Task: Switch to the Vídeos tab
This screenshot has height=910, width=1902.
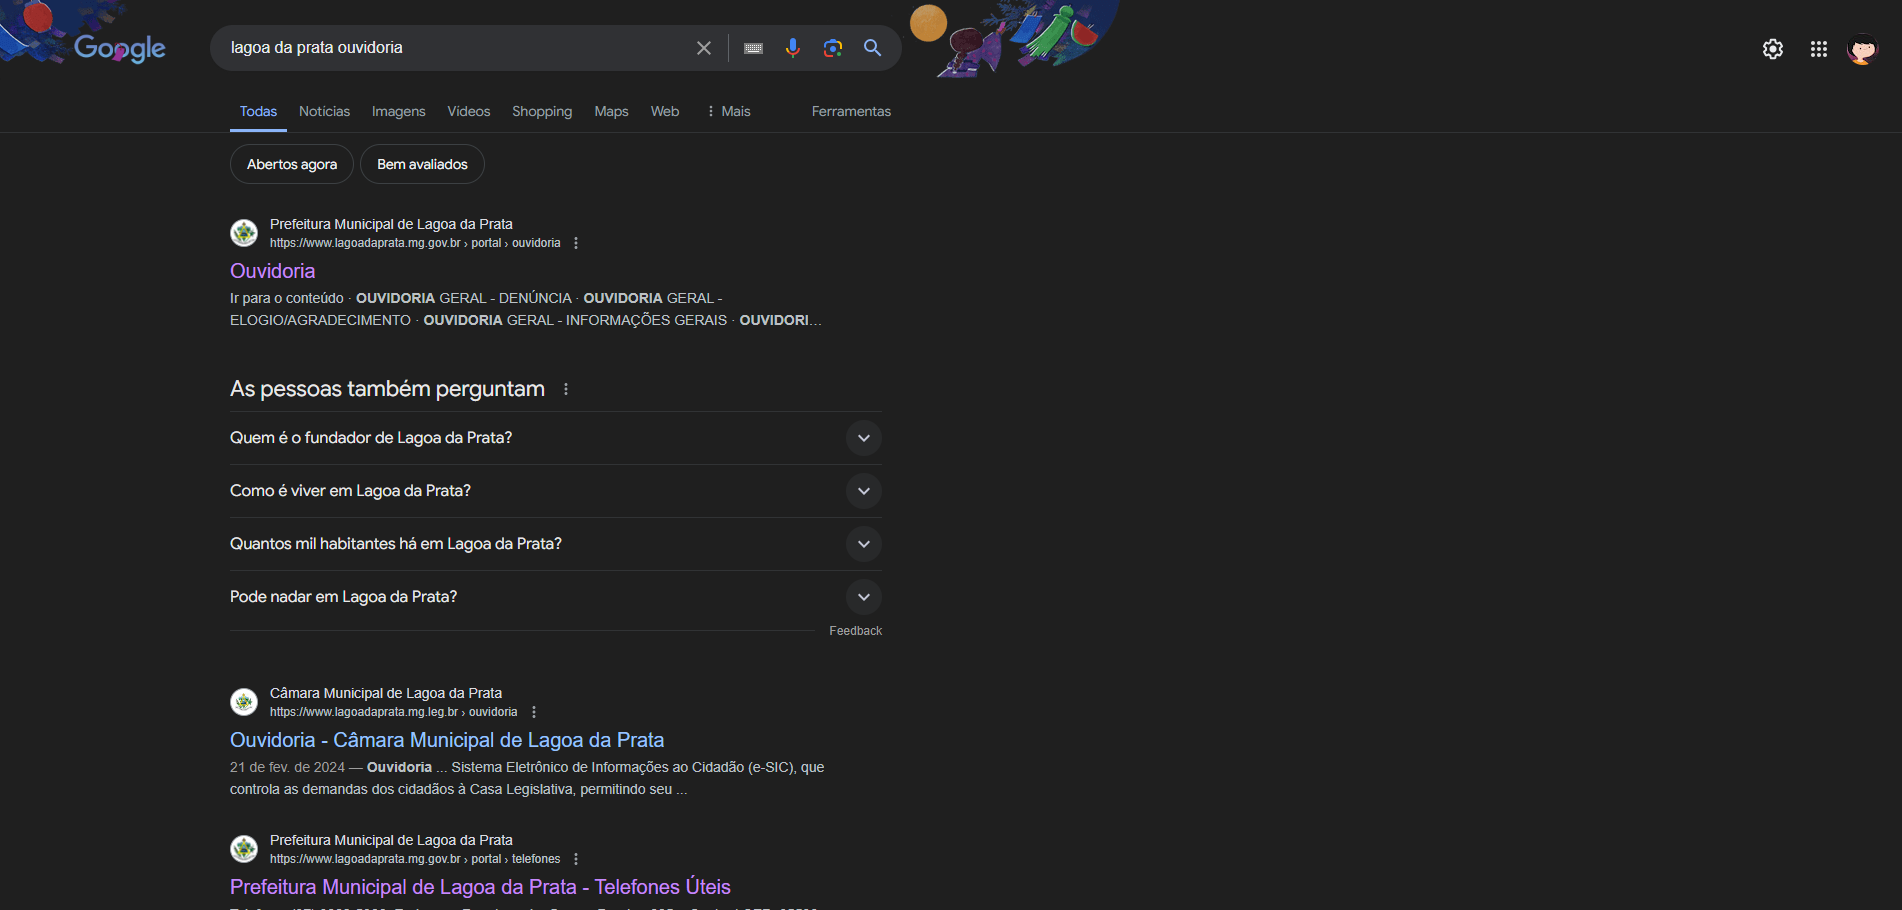Action: point(469,111)
